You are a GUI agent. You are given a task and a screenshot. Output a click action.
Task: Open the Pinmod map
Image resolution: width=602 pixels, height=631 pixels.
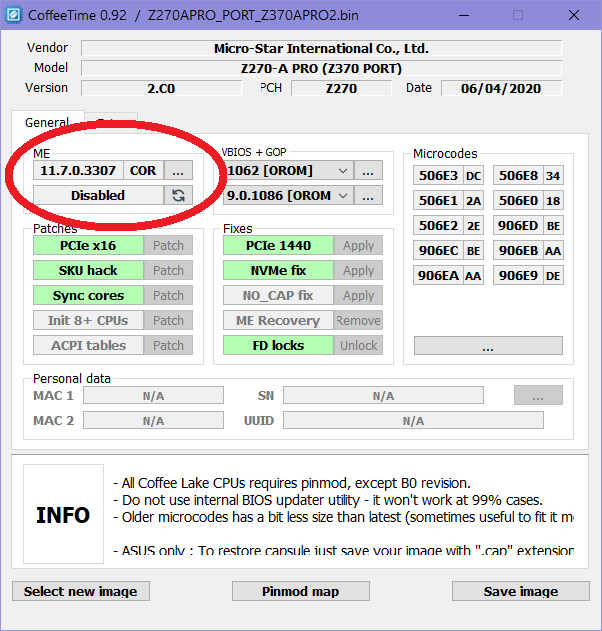[x=301, y=591]
